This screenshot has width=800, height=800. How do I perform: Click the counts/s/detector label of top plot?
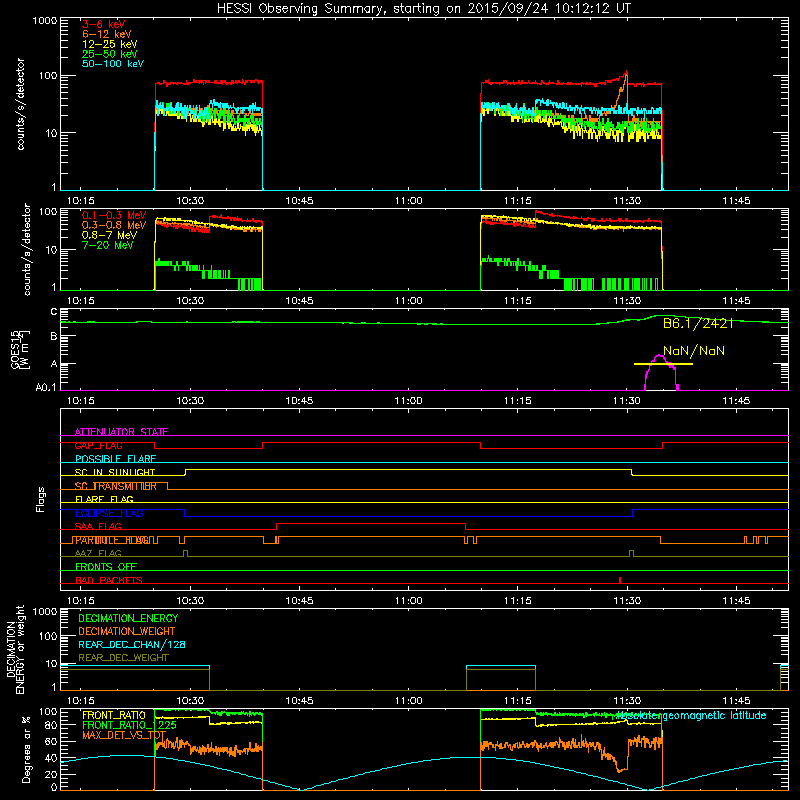(x=21, y=104)
